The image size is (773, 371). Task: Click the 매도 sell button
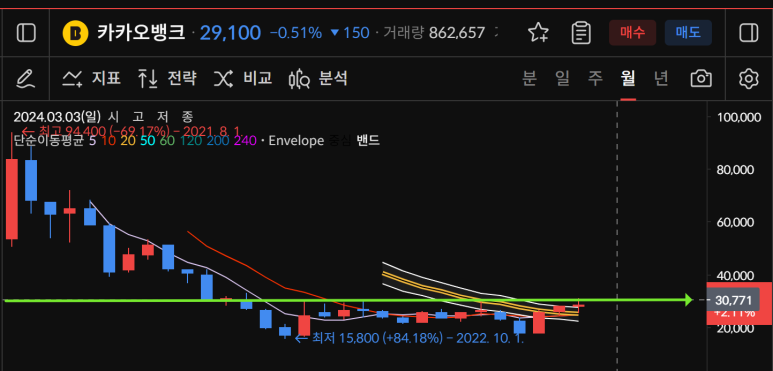(x=688, y=33)
